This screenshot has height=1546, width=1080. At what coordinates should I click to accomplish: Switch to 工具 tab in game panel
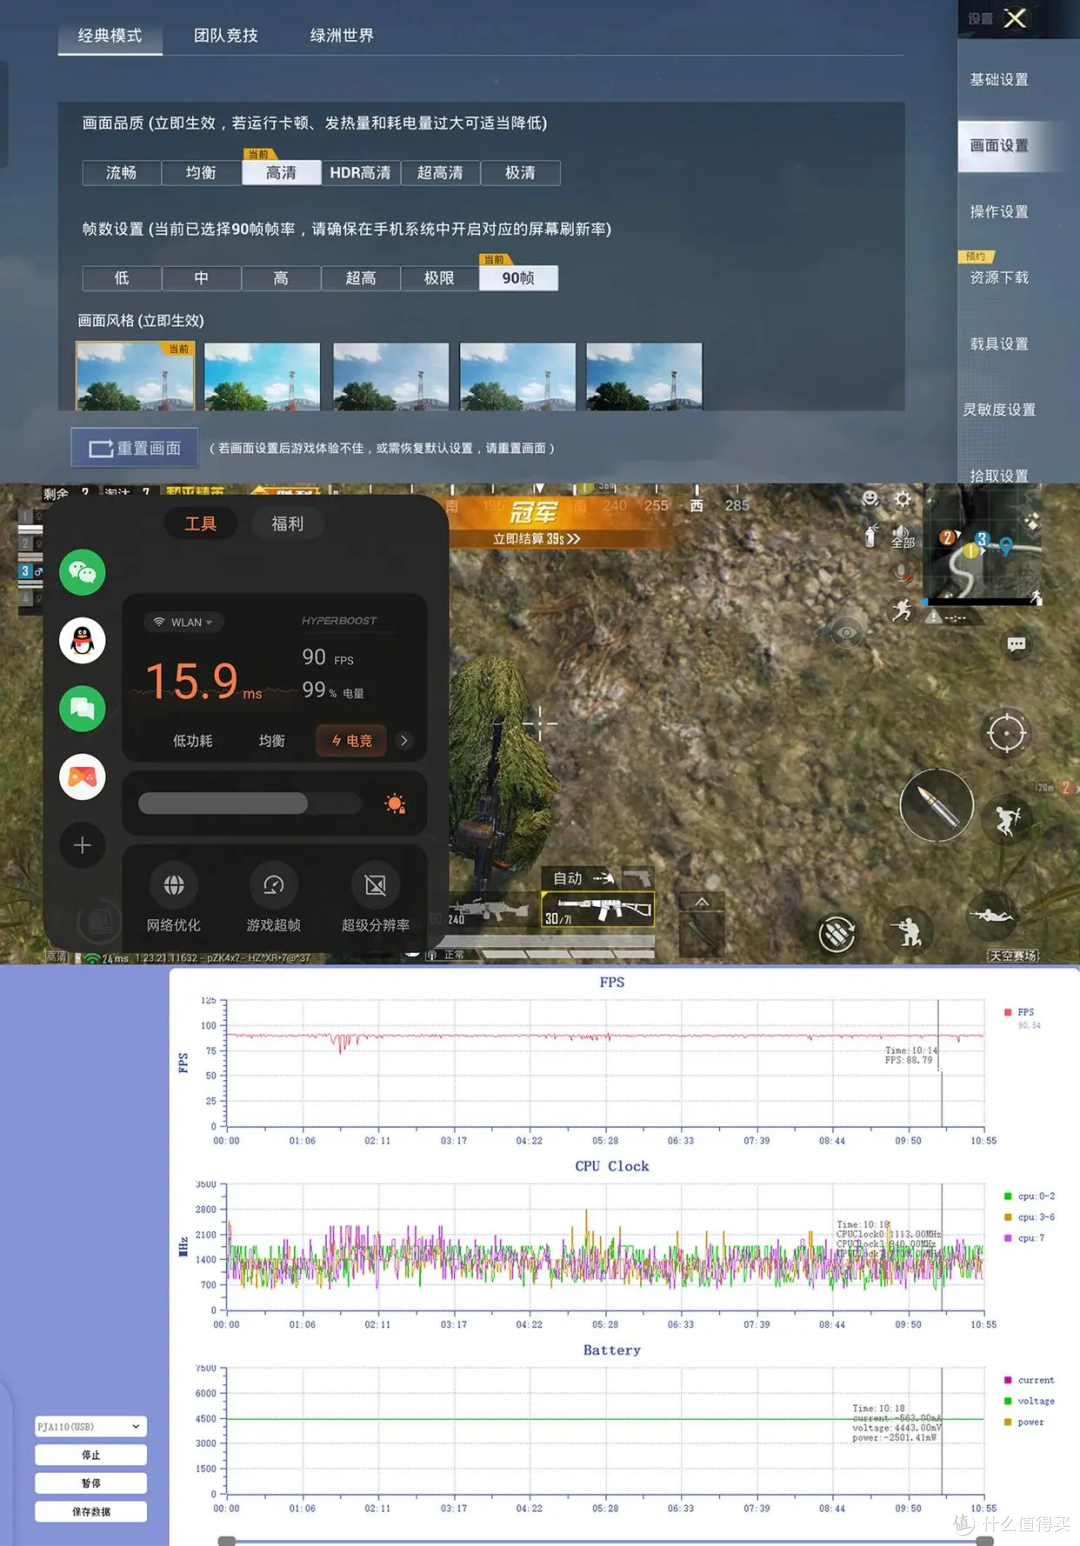coord(200,524)
